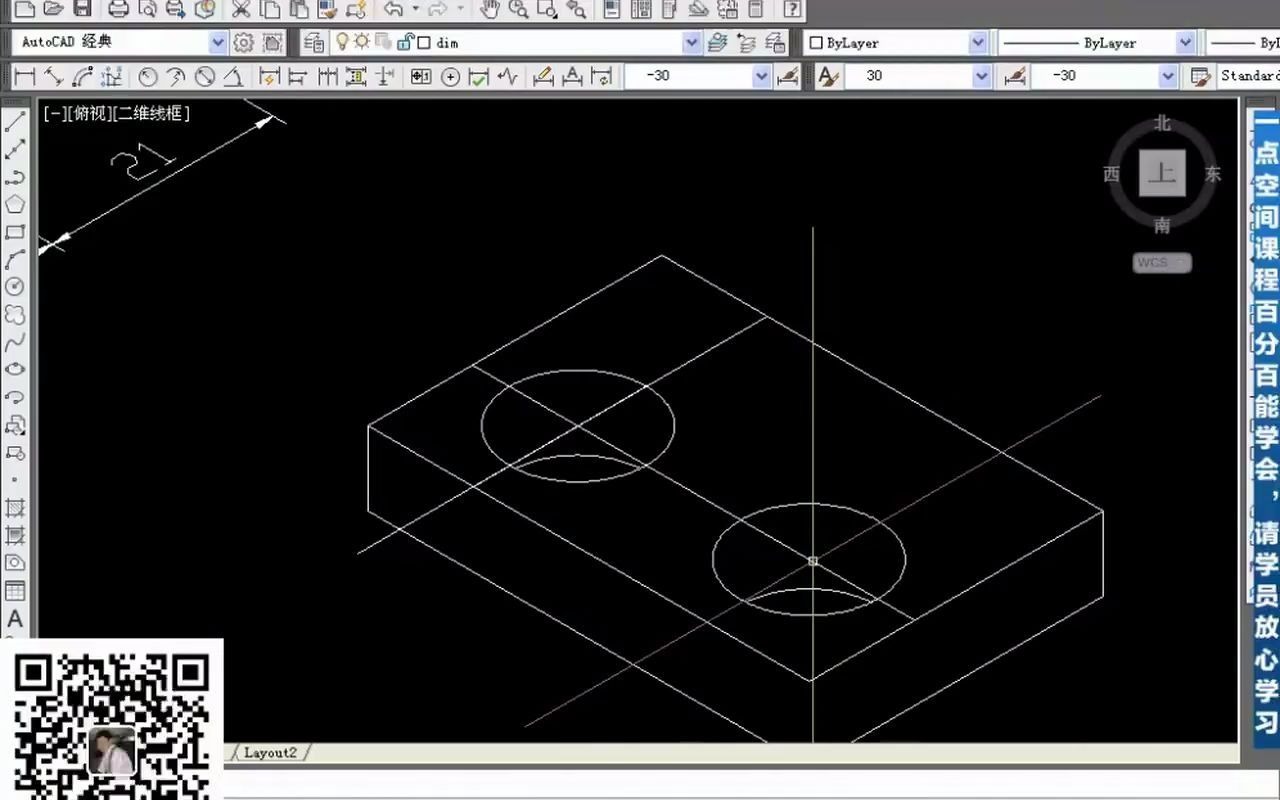
Task: Undo the last action
Action: click(393, 10)
